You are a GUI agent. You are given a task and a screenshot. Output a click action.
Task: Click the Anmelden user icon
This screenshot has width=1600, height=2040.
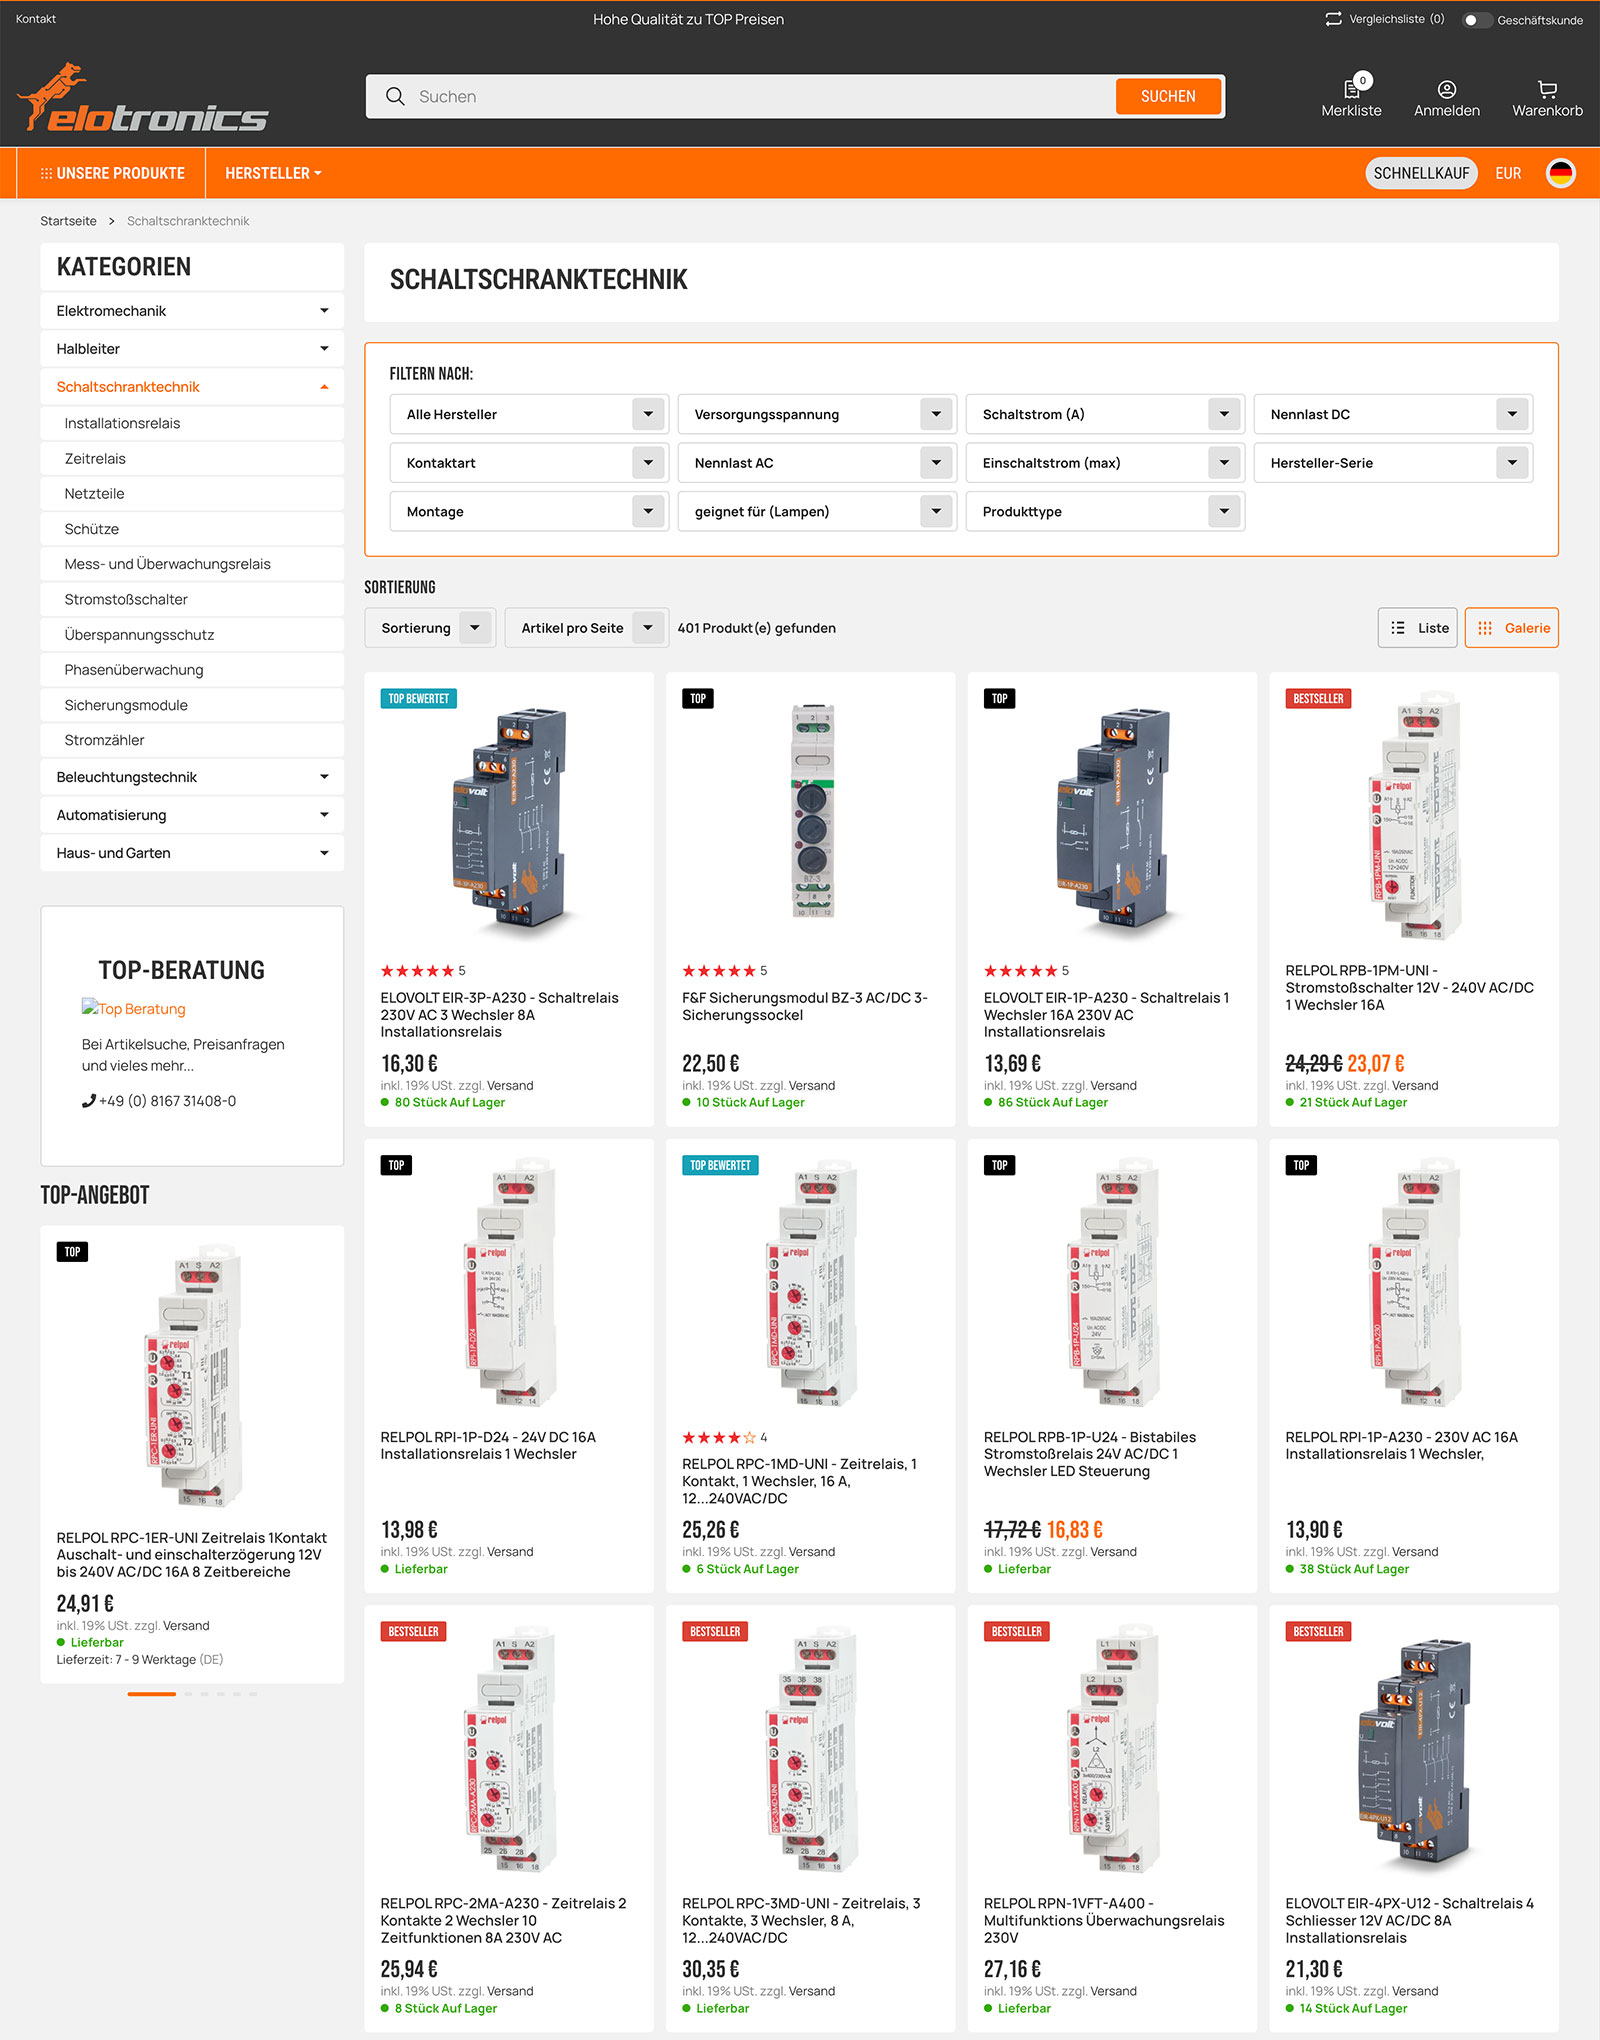(1446, 98)
